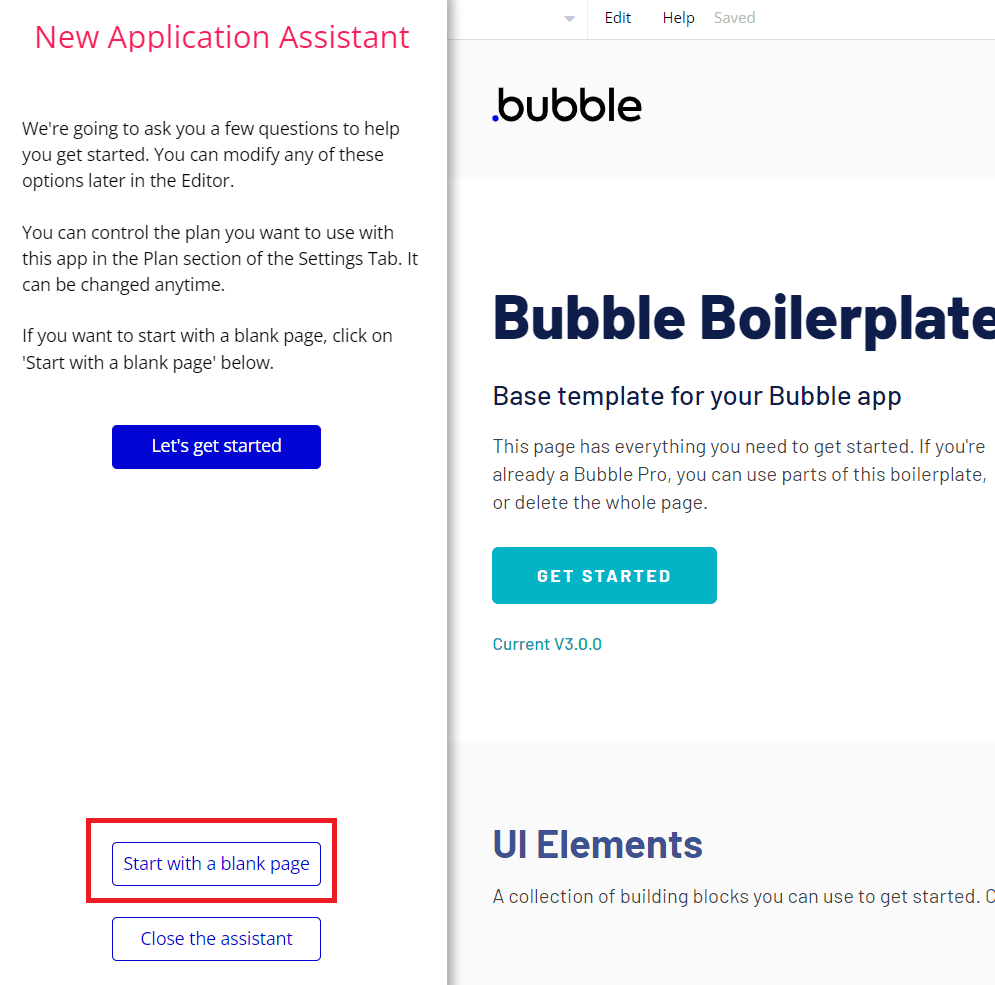Open the Edit menu
Image resolution: width=995 pixels, height=985 pixels.
tap(618, 18)
